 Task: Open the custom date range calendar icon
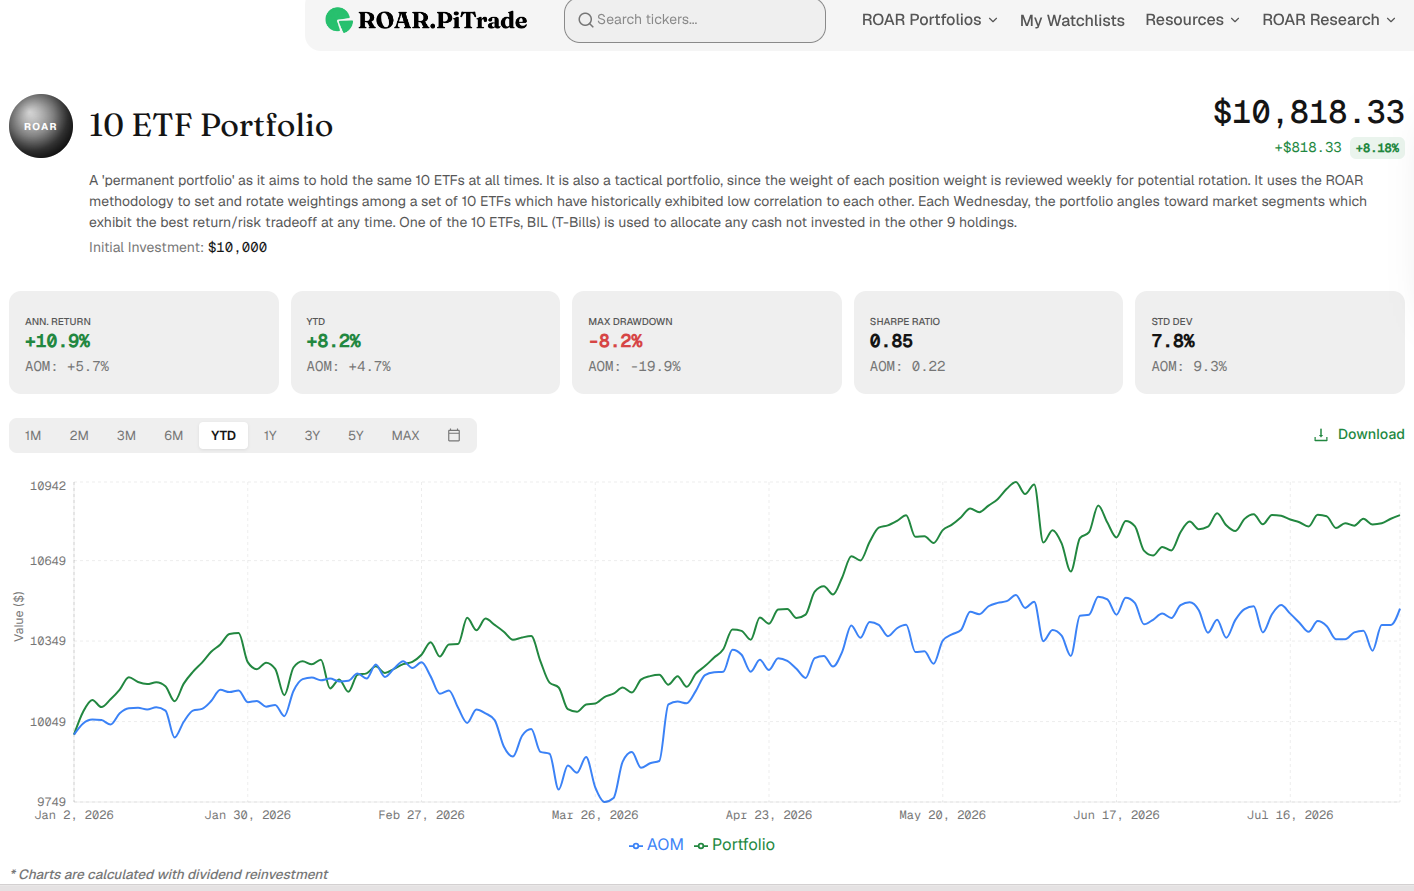point(454,435)
